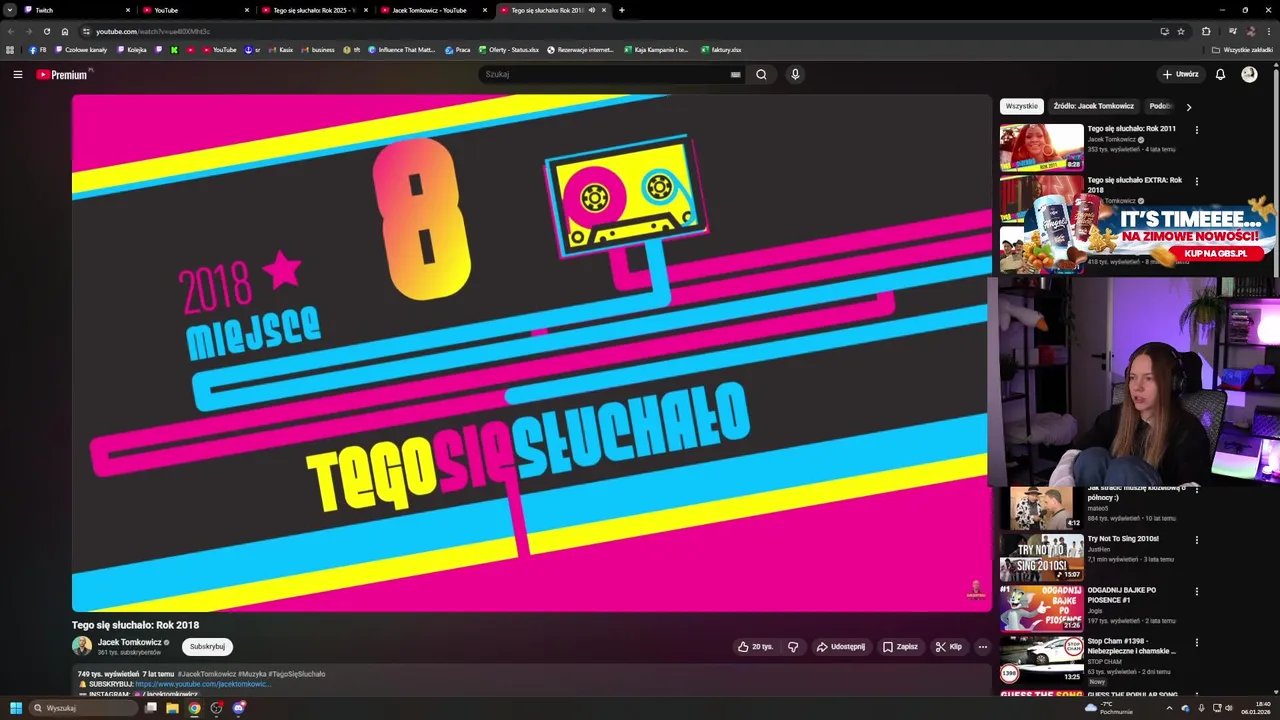Reload the current page
The width and height of the screenshot is (1280, 720).
46,31
